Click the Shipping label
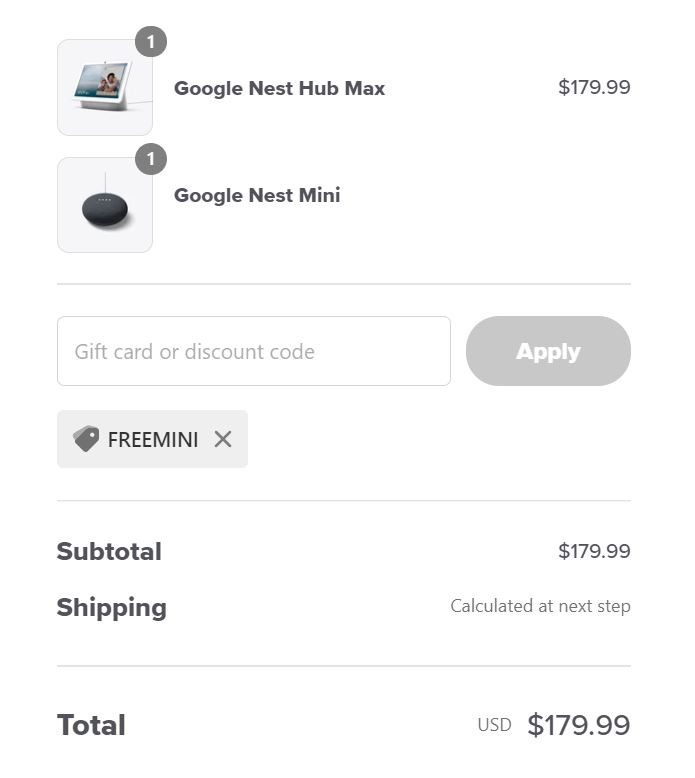The image size is (695, 778). (x=112, y=608)
